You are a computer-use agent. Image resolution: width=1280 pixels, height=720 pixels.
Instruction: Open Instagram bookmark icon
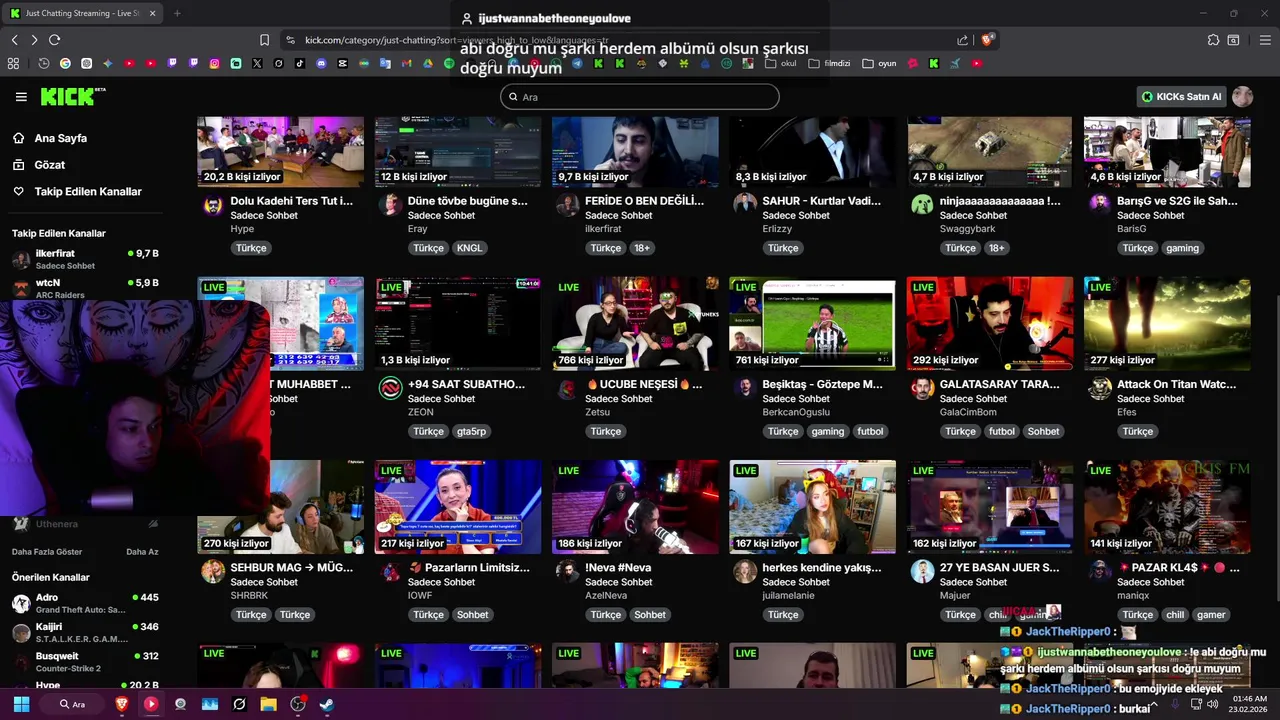[x=214, y=63]
